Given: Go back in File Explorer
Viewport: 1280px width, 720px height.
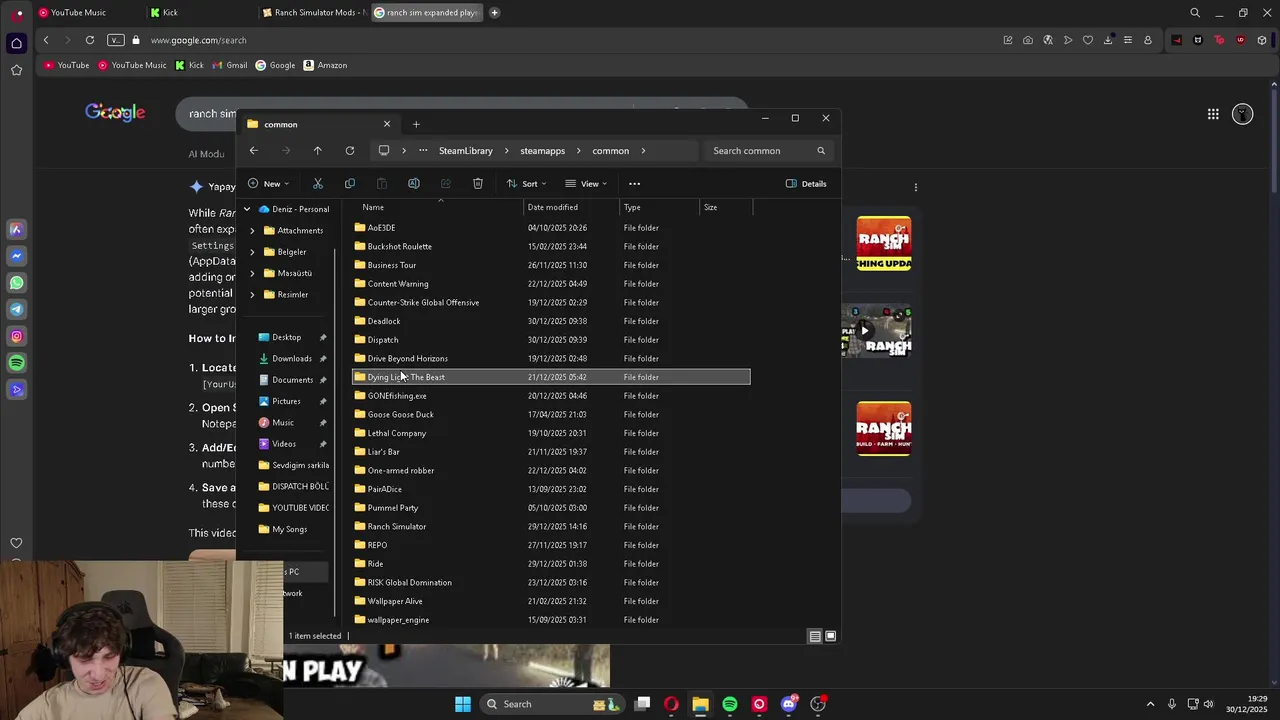Looking at the screenshot, I should [254, 150].
